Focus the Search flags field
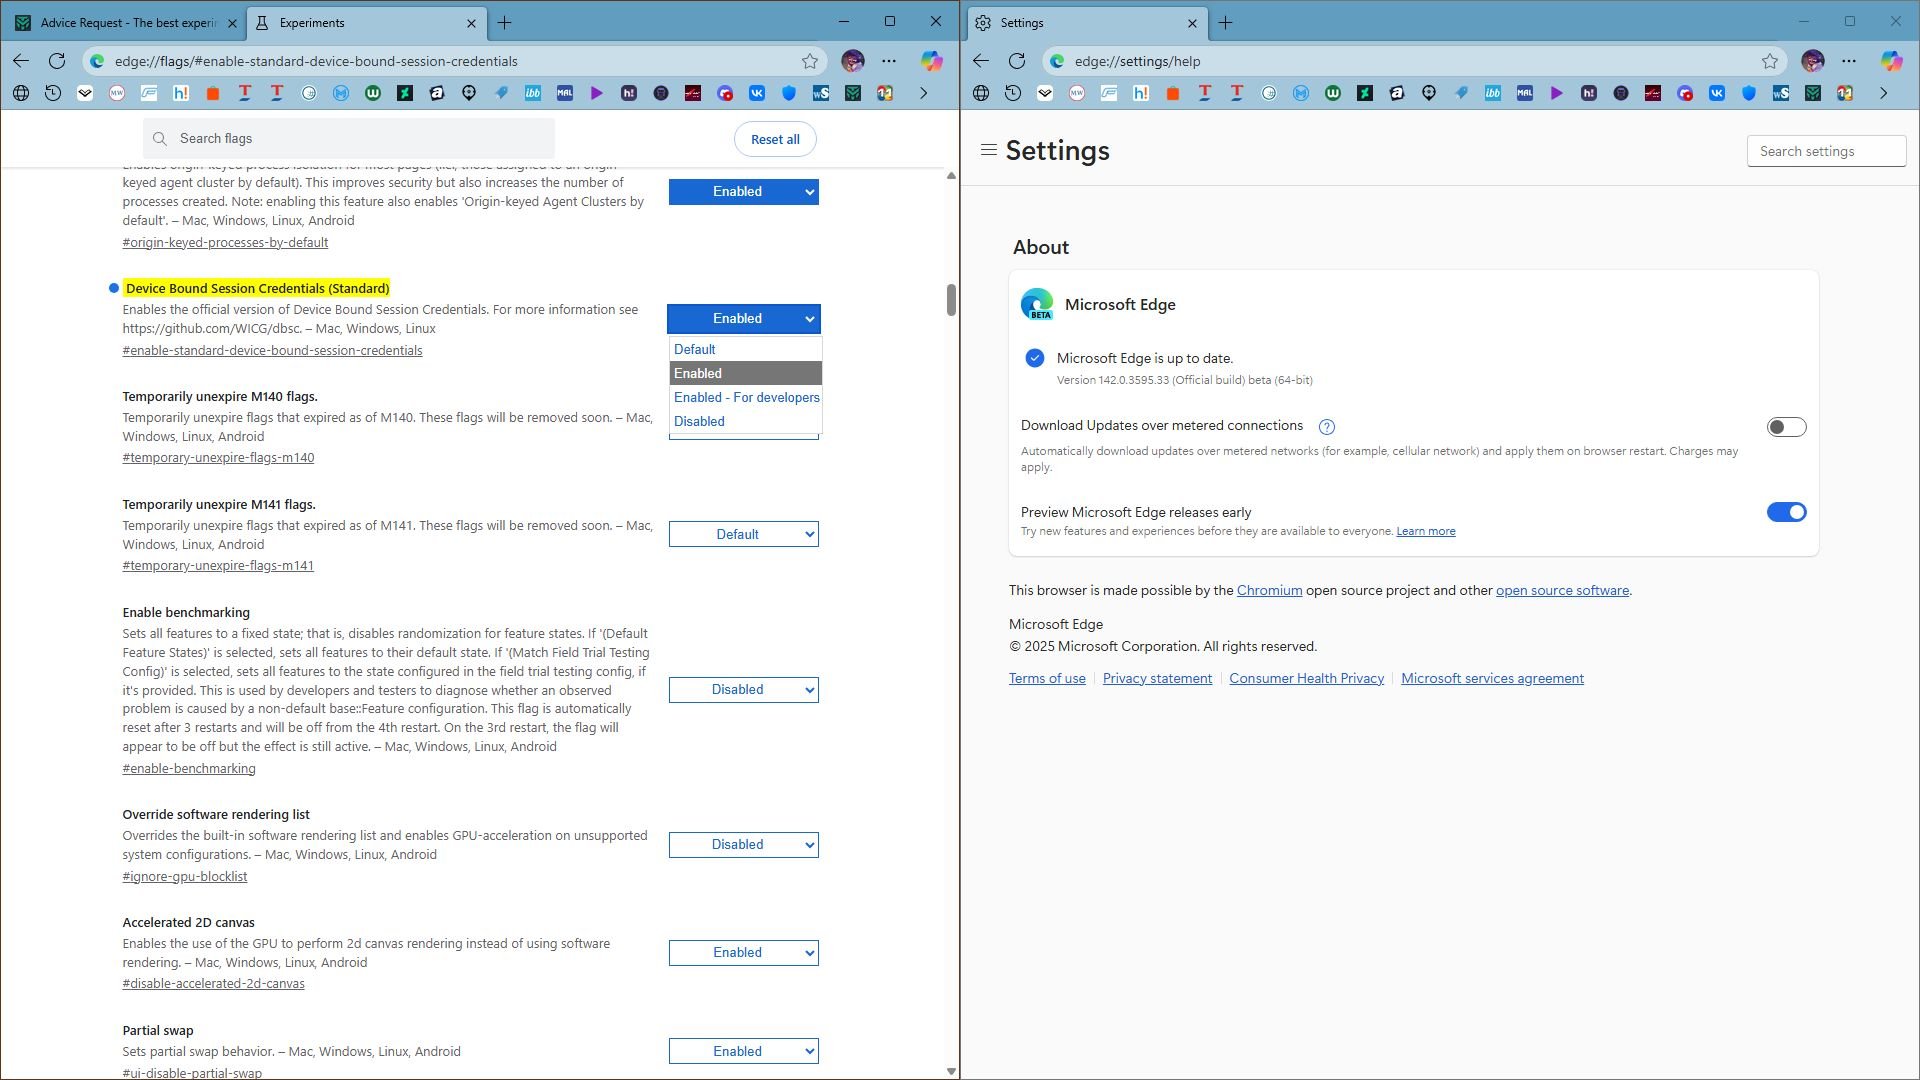Screen dimensions: 1920x1080 pos(349,139)
